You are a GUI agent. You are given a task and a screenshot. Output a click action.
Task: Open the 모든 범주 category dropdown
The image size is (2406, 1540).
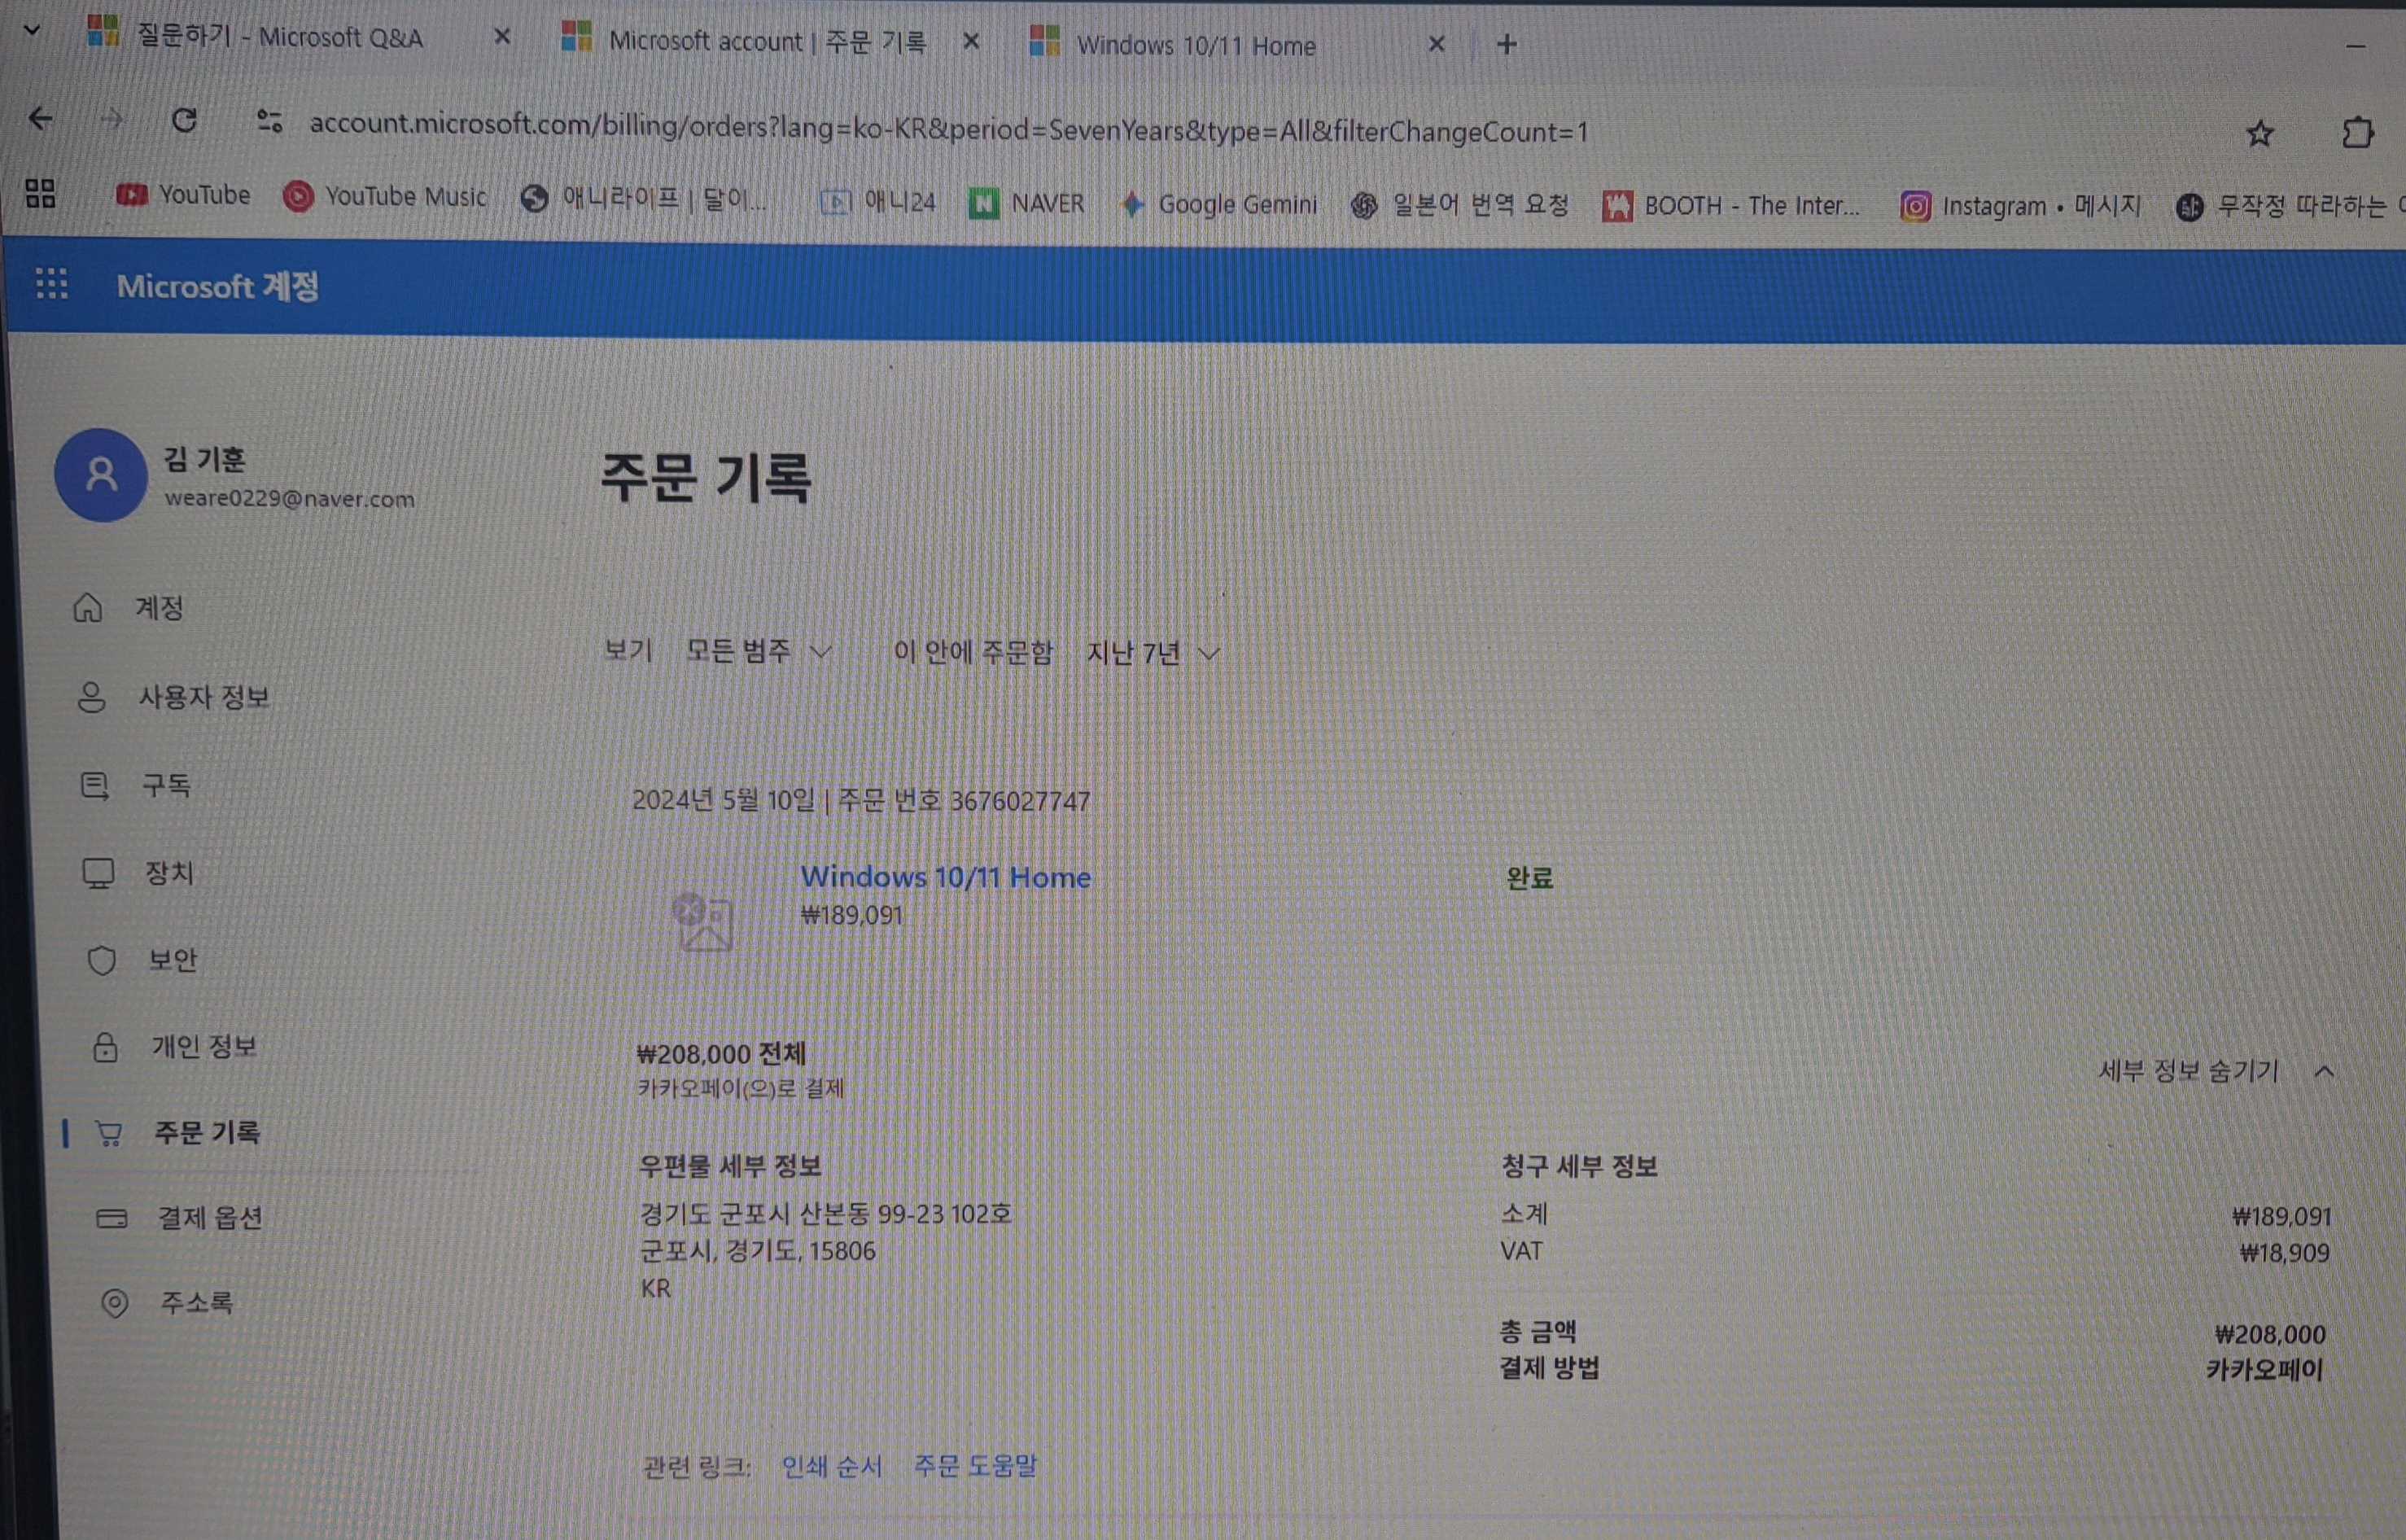coord(759,651)
